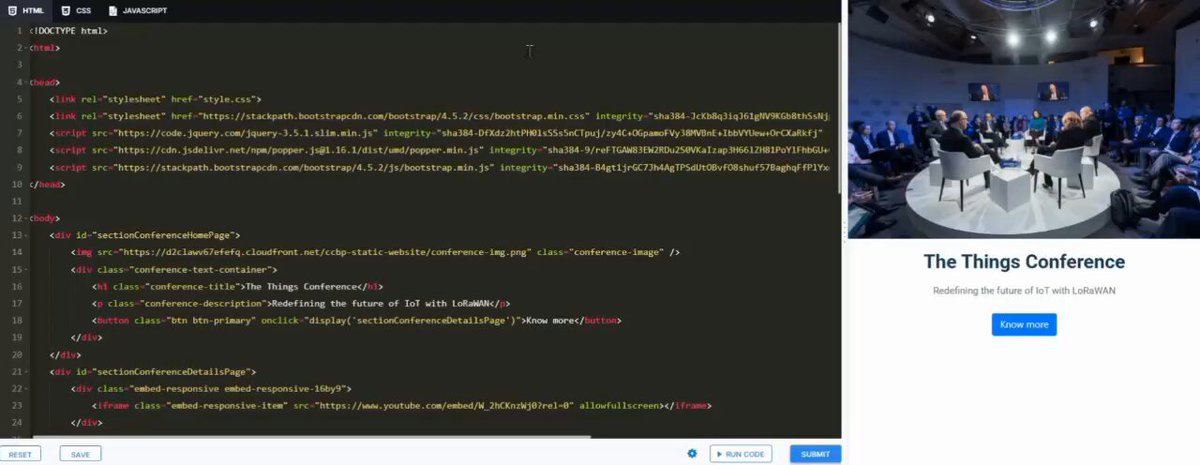1200x465 pixels.
Task: Click the opening body tag line
Action: click(44, 218)
